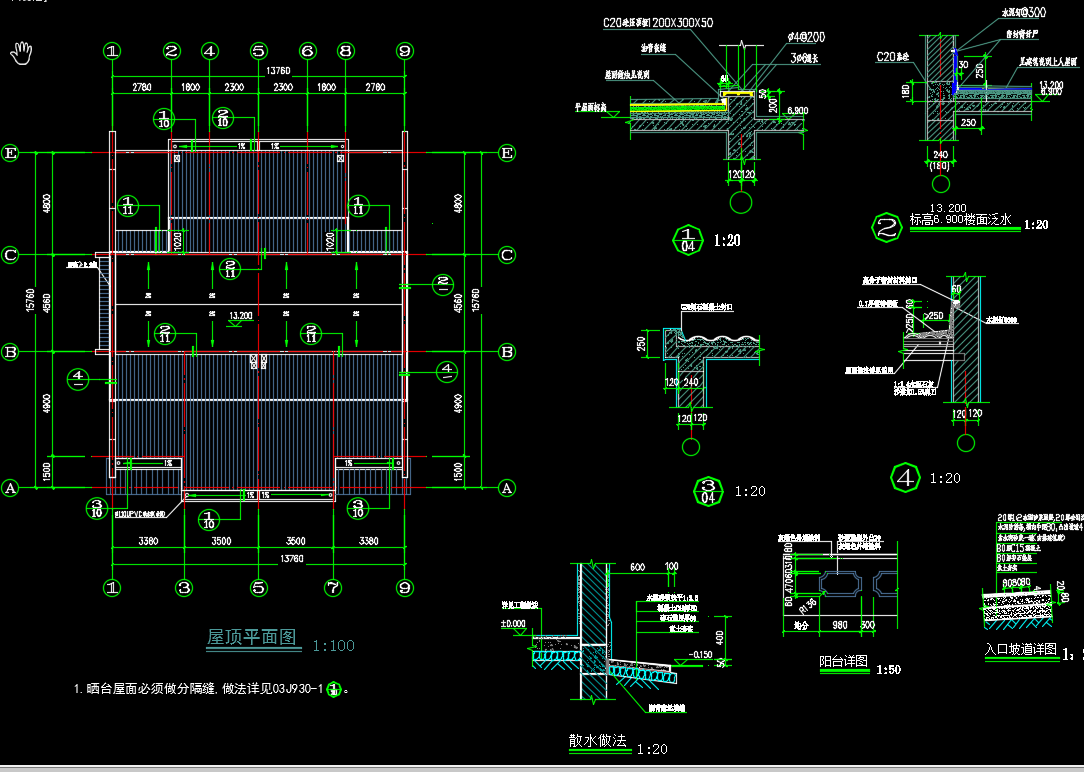The width and height of the screenshot is (1084, 772).
Task: Click the 1:50 scale label
Action: (x=888, y=670)
